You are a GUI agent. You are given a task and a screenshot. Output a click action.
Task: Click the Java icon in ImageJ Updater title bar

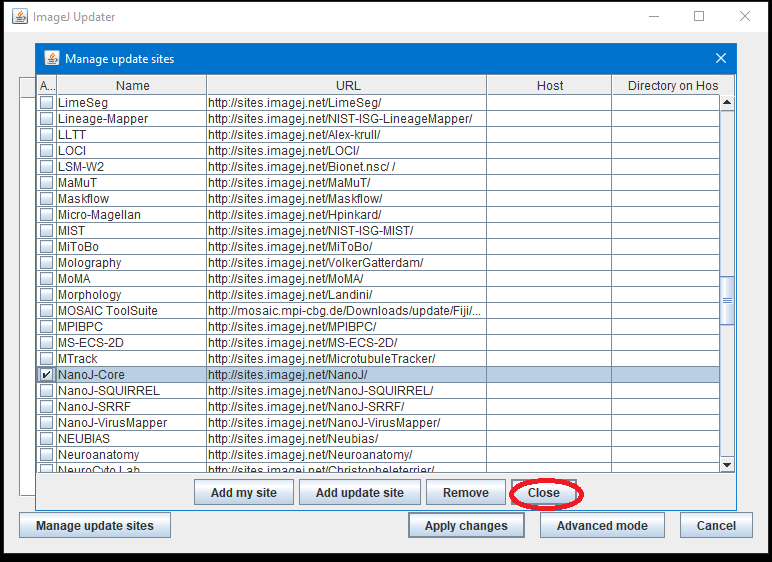[x=20, y=16]
